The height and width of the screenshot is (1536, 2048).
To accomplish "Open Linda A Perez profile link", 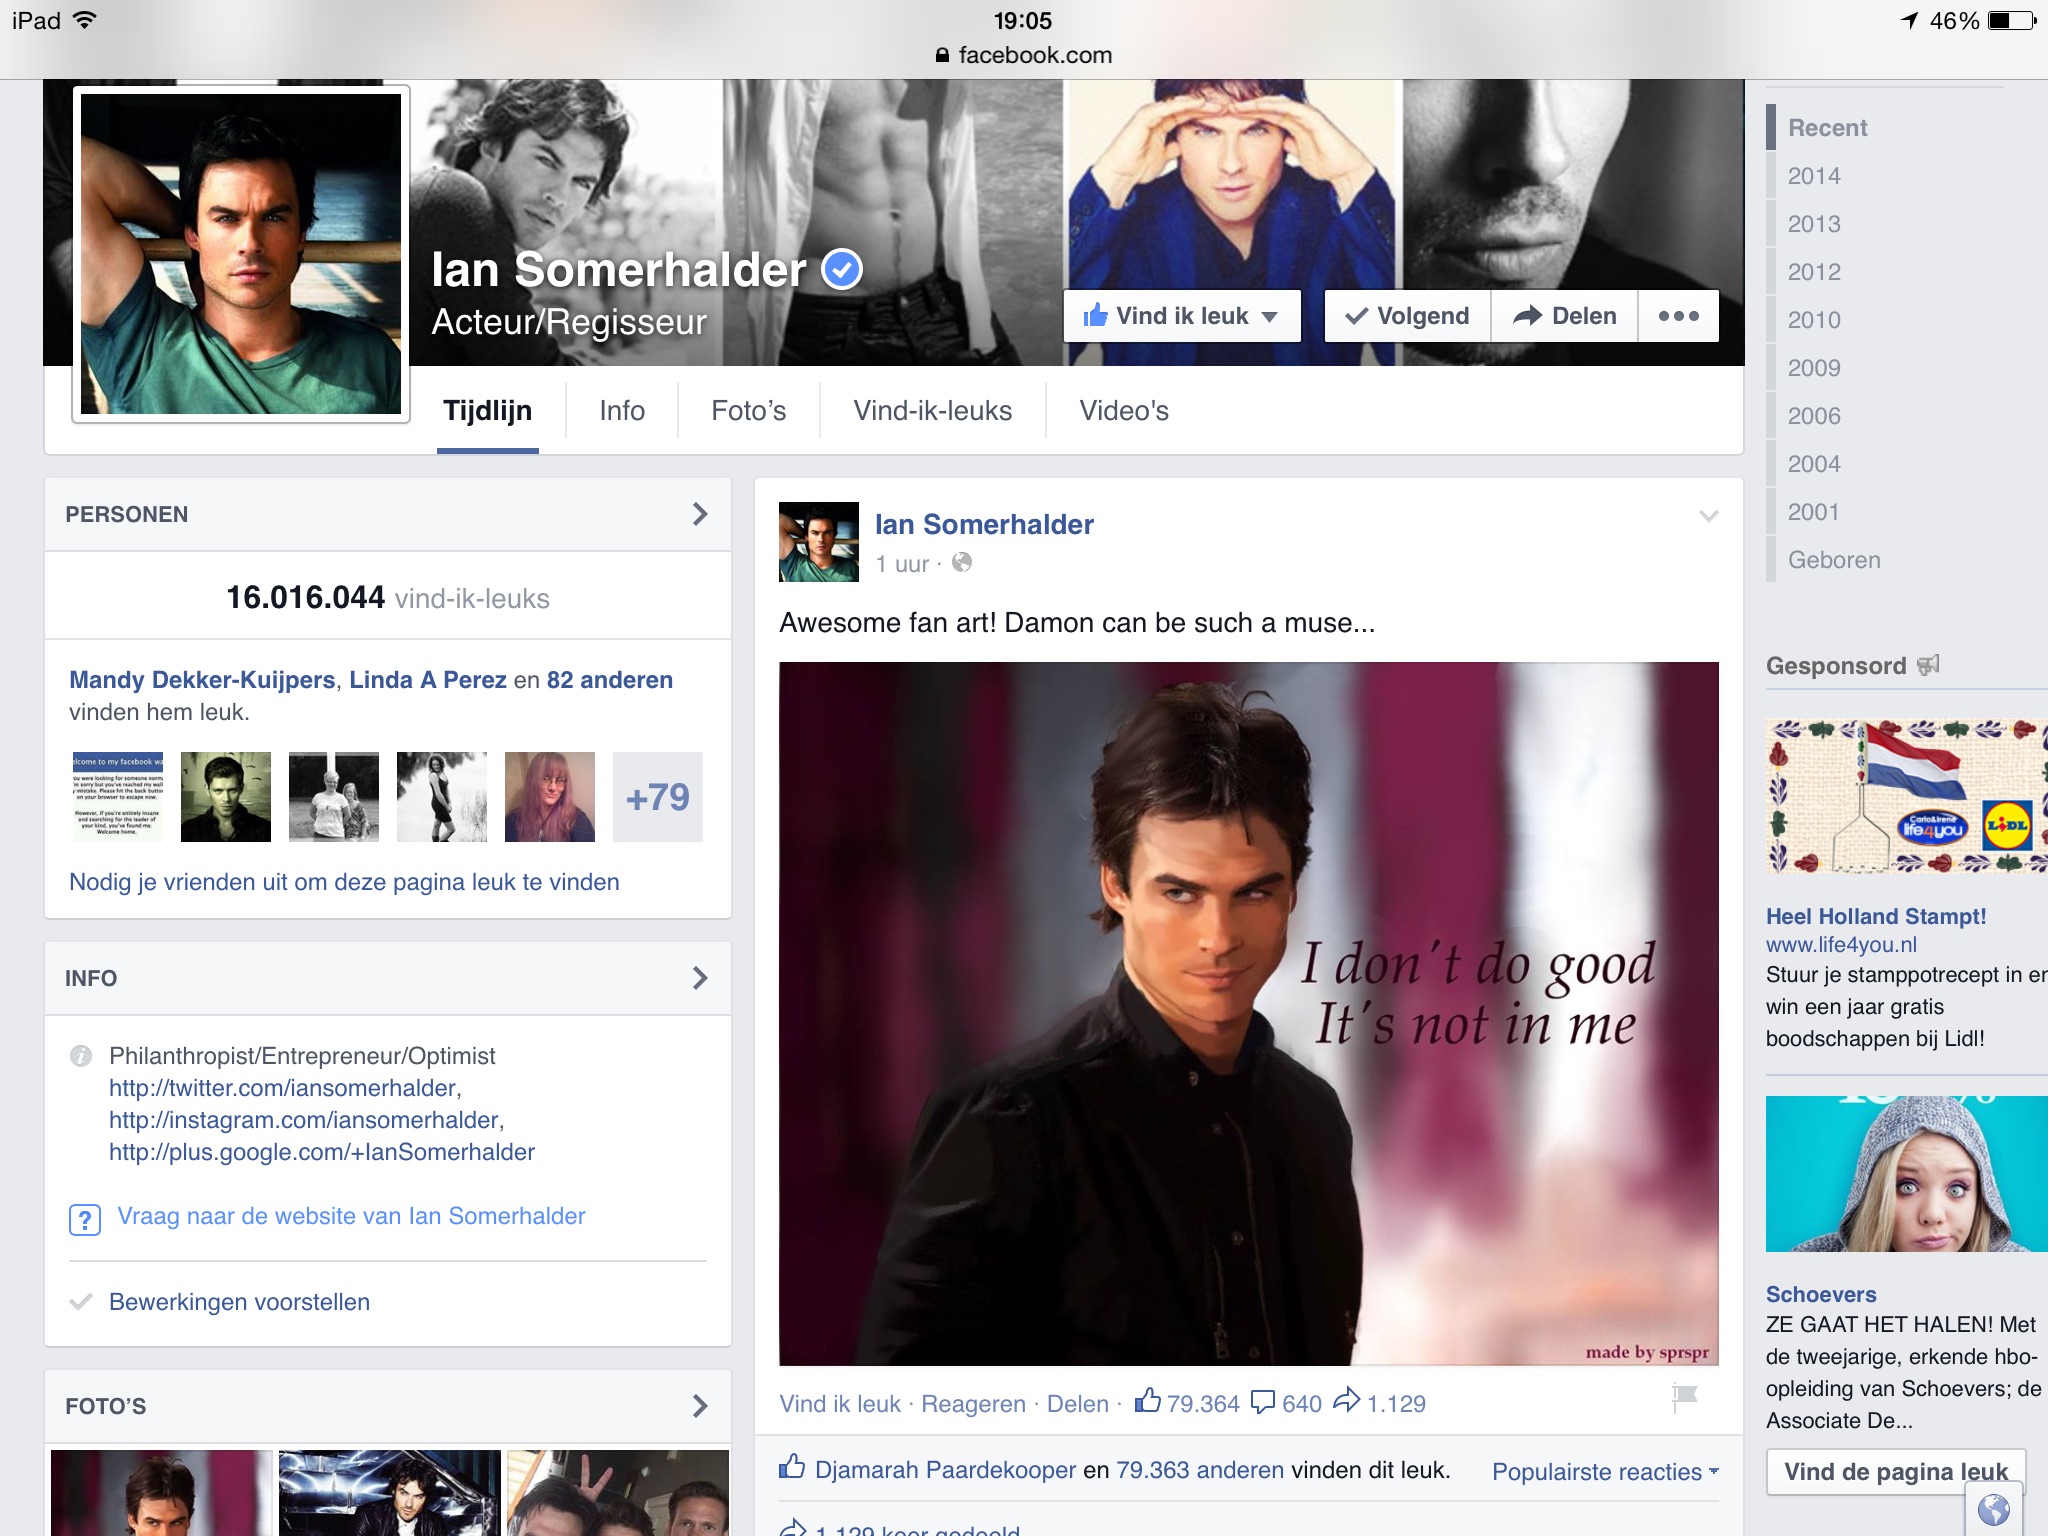I will [428, 680].
